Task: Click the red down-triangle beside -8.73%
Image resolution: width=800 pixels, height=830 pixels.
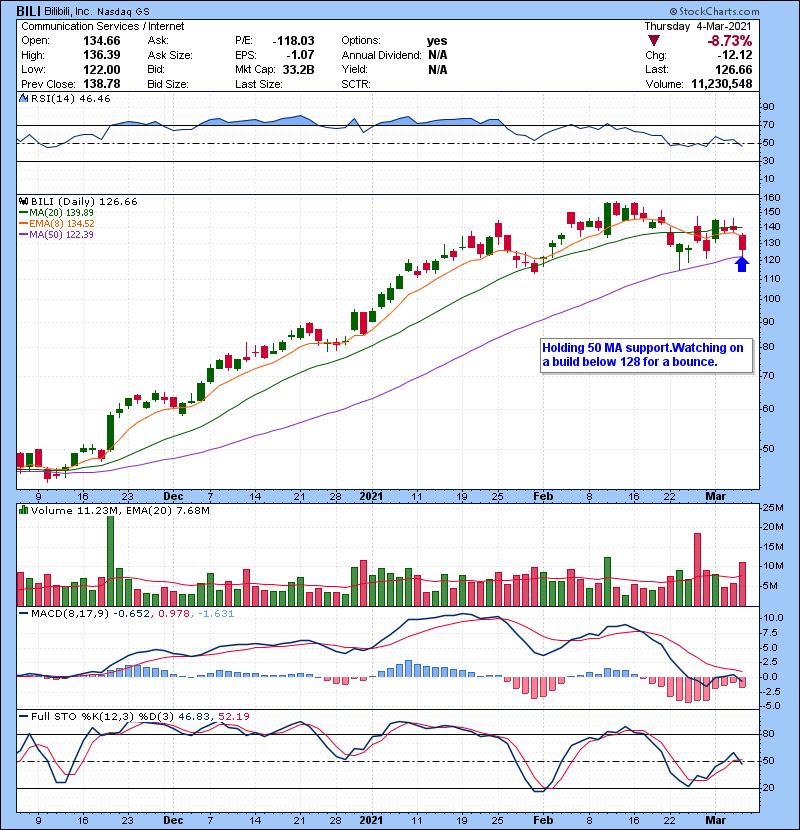Action: tap(654, 41)
